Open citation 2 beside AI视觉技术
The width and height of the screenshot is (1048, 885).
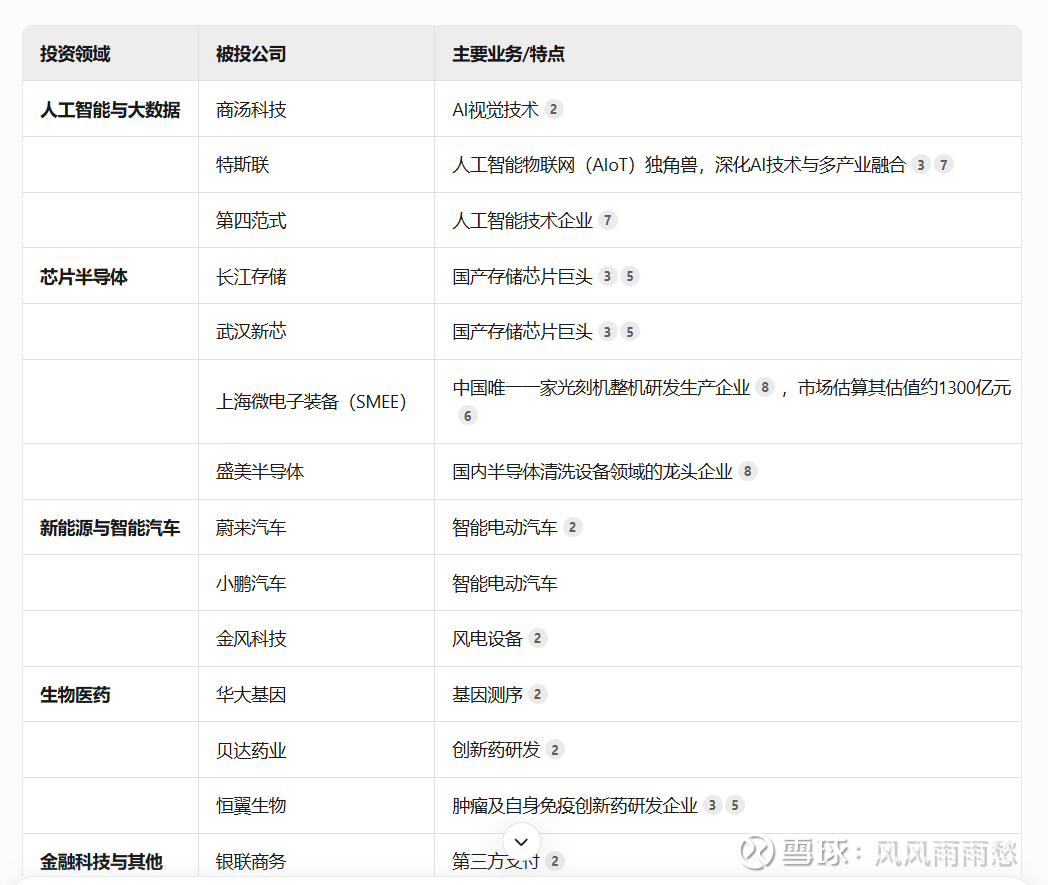pyautogui.click(x=553, y=109)
